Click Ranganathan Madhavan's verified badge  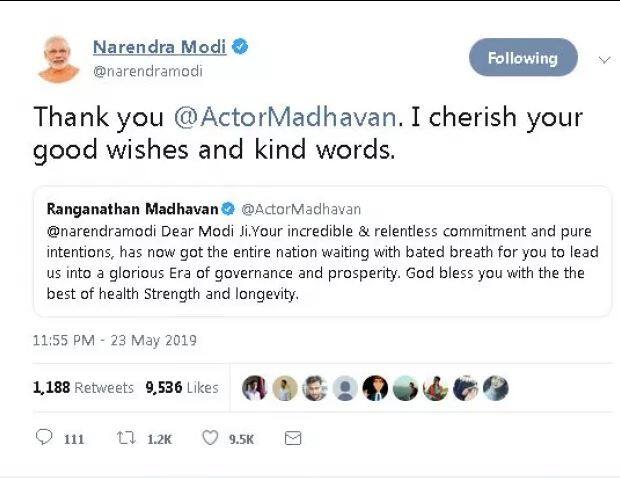227,209
